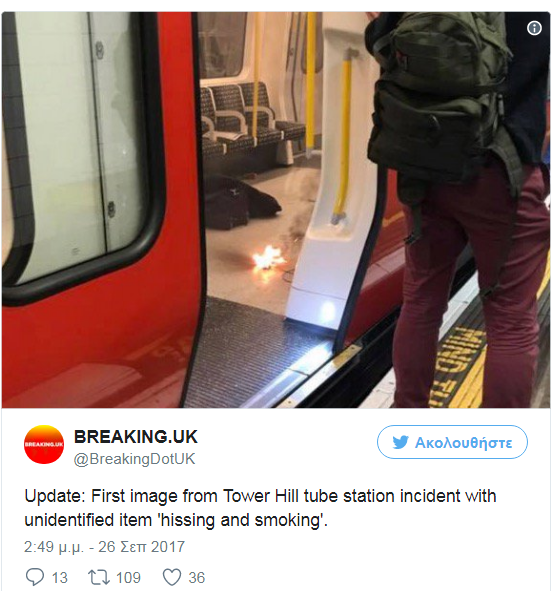Open the tube train photo
Image resolution: width=551 pixels, height=591 pixels.
coord(276,210)
